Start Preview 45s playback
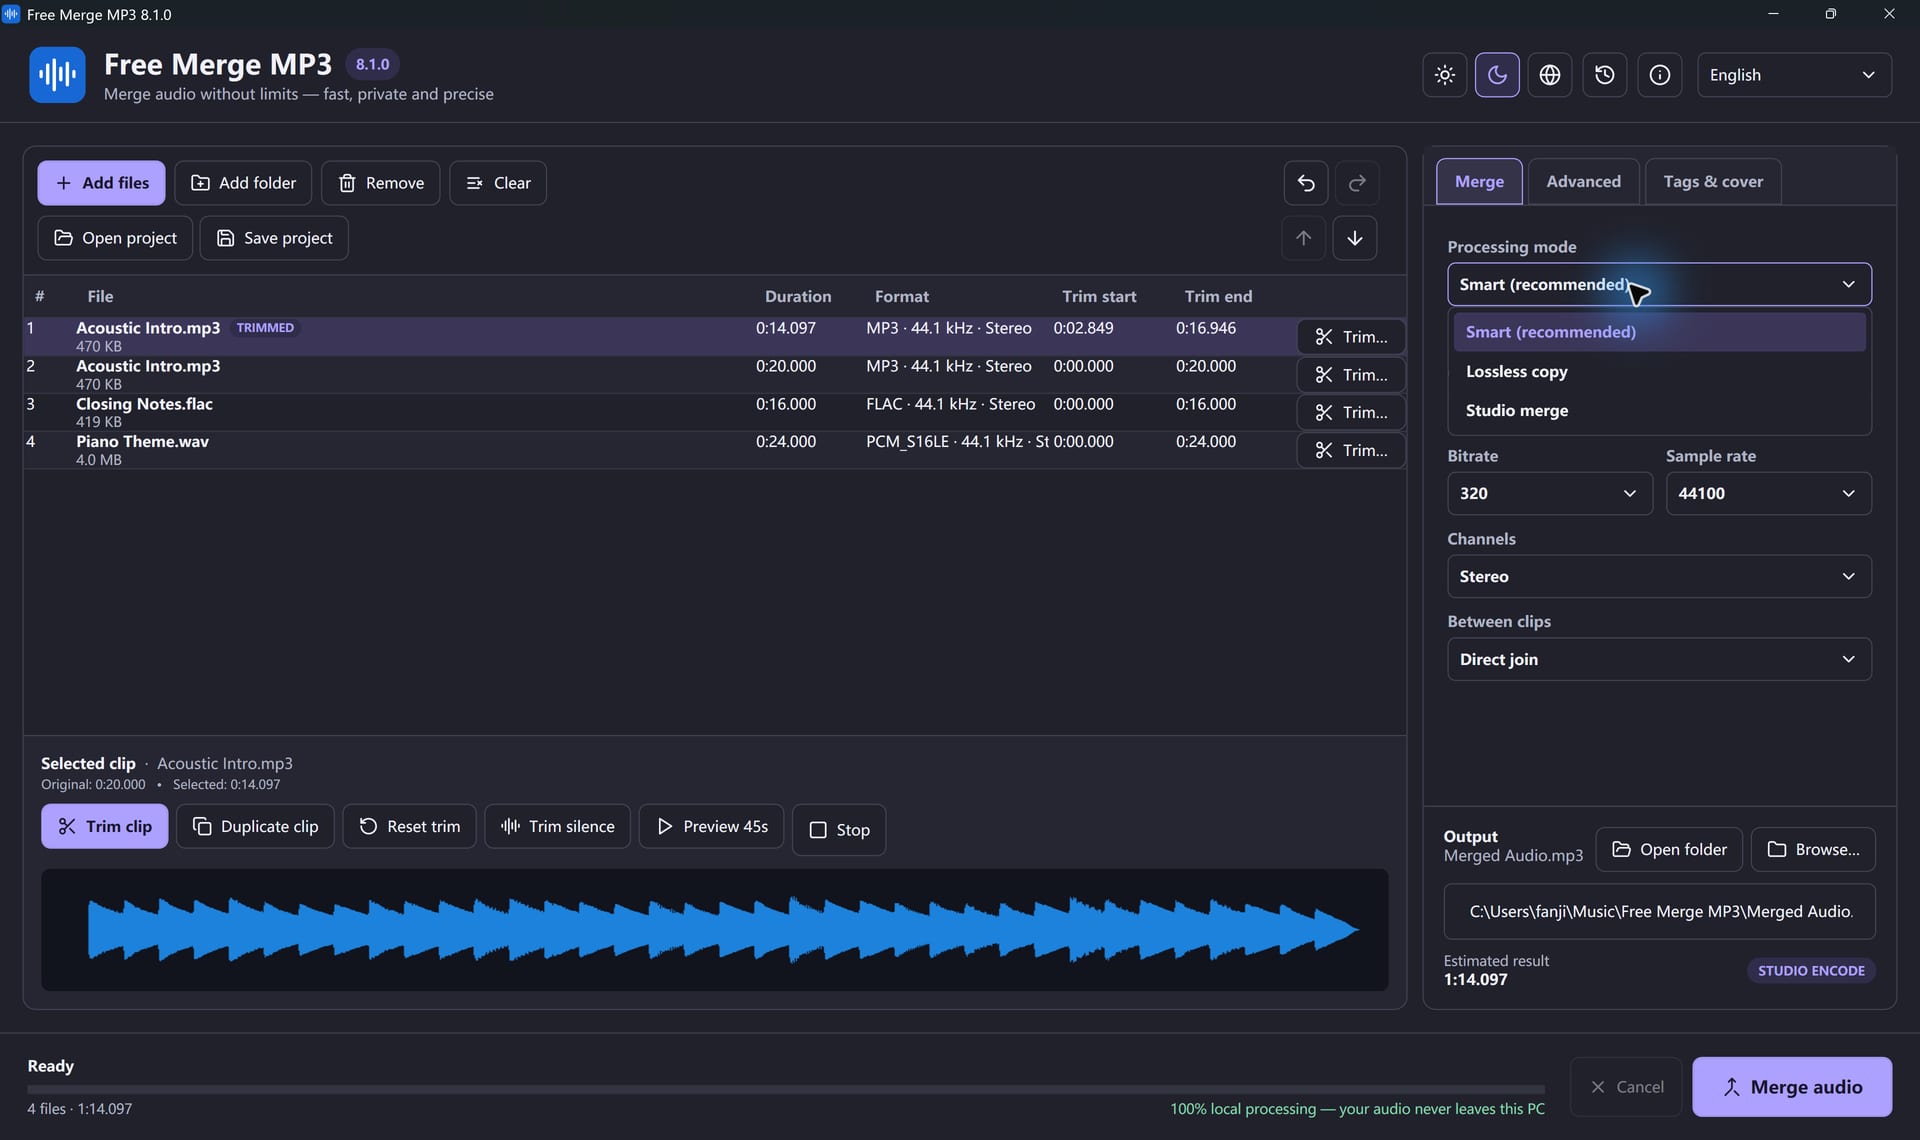Screen dimensions: 1920x1140 coord(711,826)
